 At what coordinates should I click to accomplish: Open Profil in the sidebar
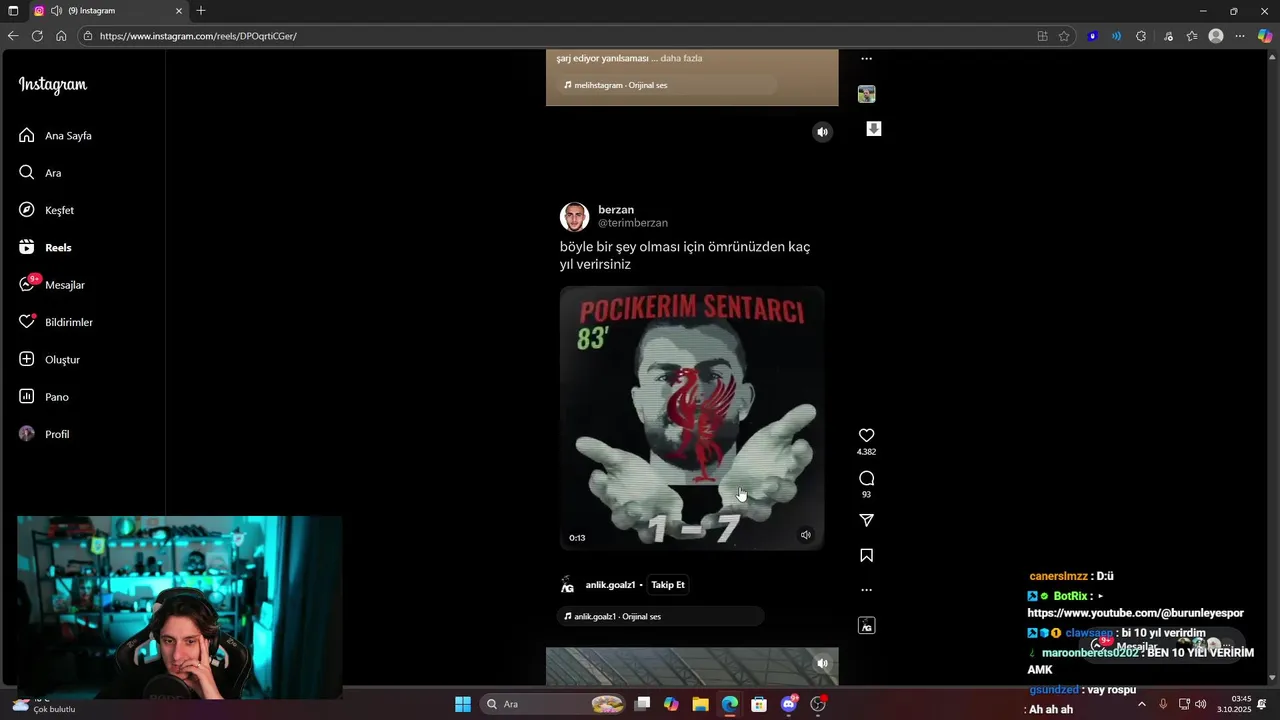pyautogui.click(x=44, y=434)
